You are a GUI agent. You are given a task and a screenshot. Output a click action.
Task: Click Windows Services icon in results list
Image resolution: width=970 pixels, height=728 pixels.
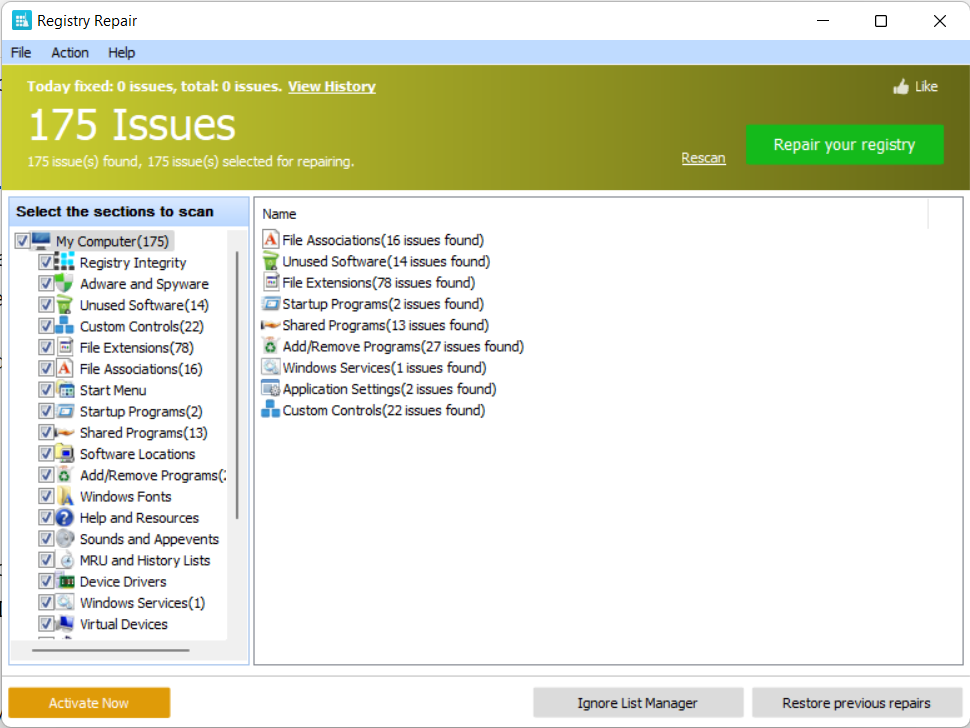tap(270, 367)
